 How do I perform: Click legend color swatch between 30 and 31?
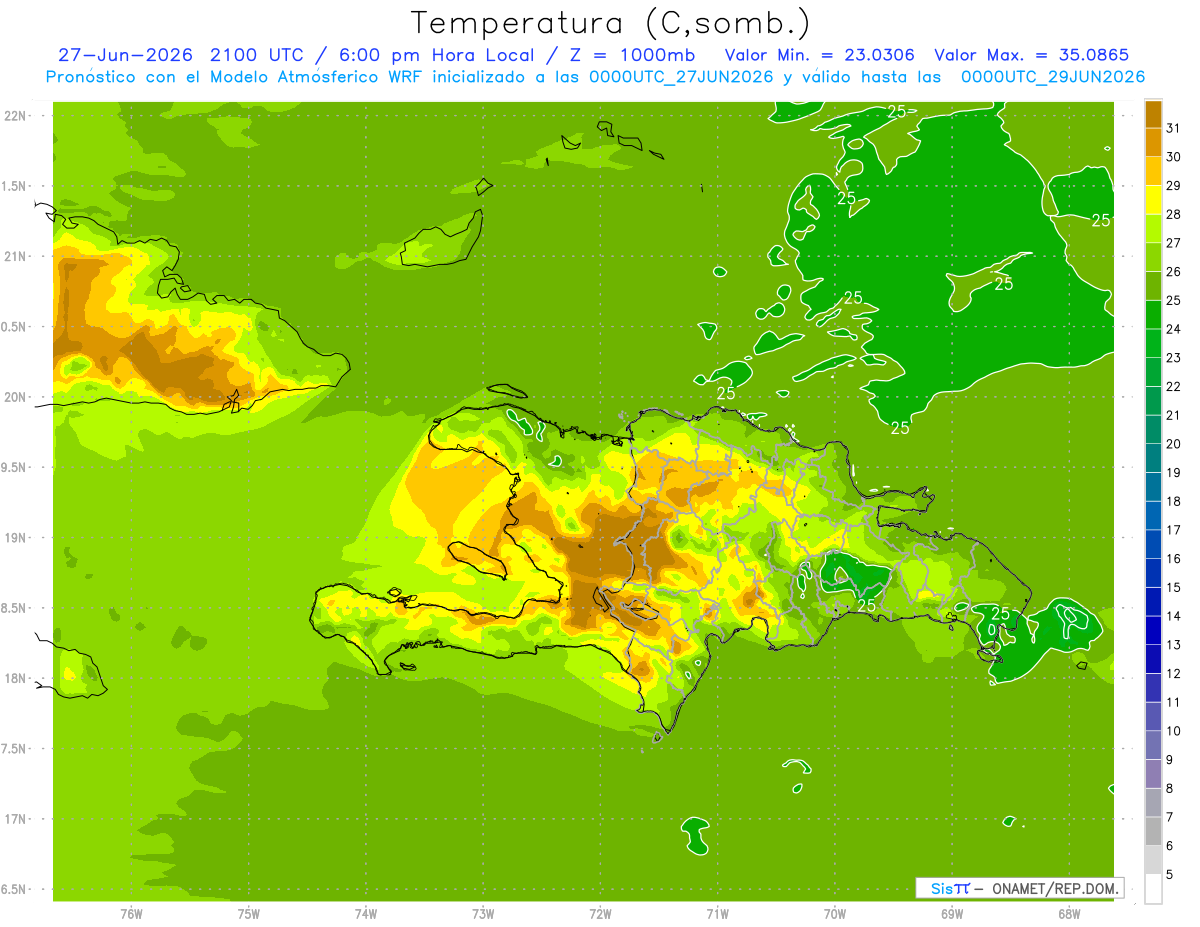click(1153, 142)
